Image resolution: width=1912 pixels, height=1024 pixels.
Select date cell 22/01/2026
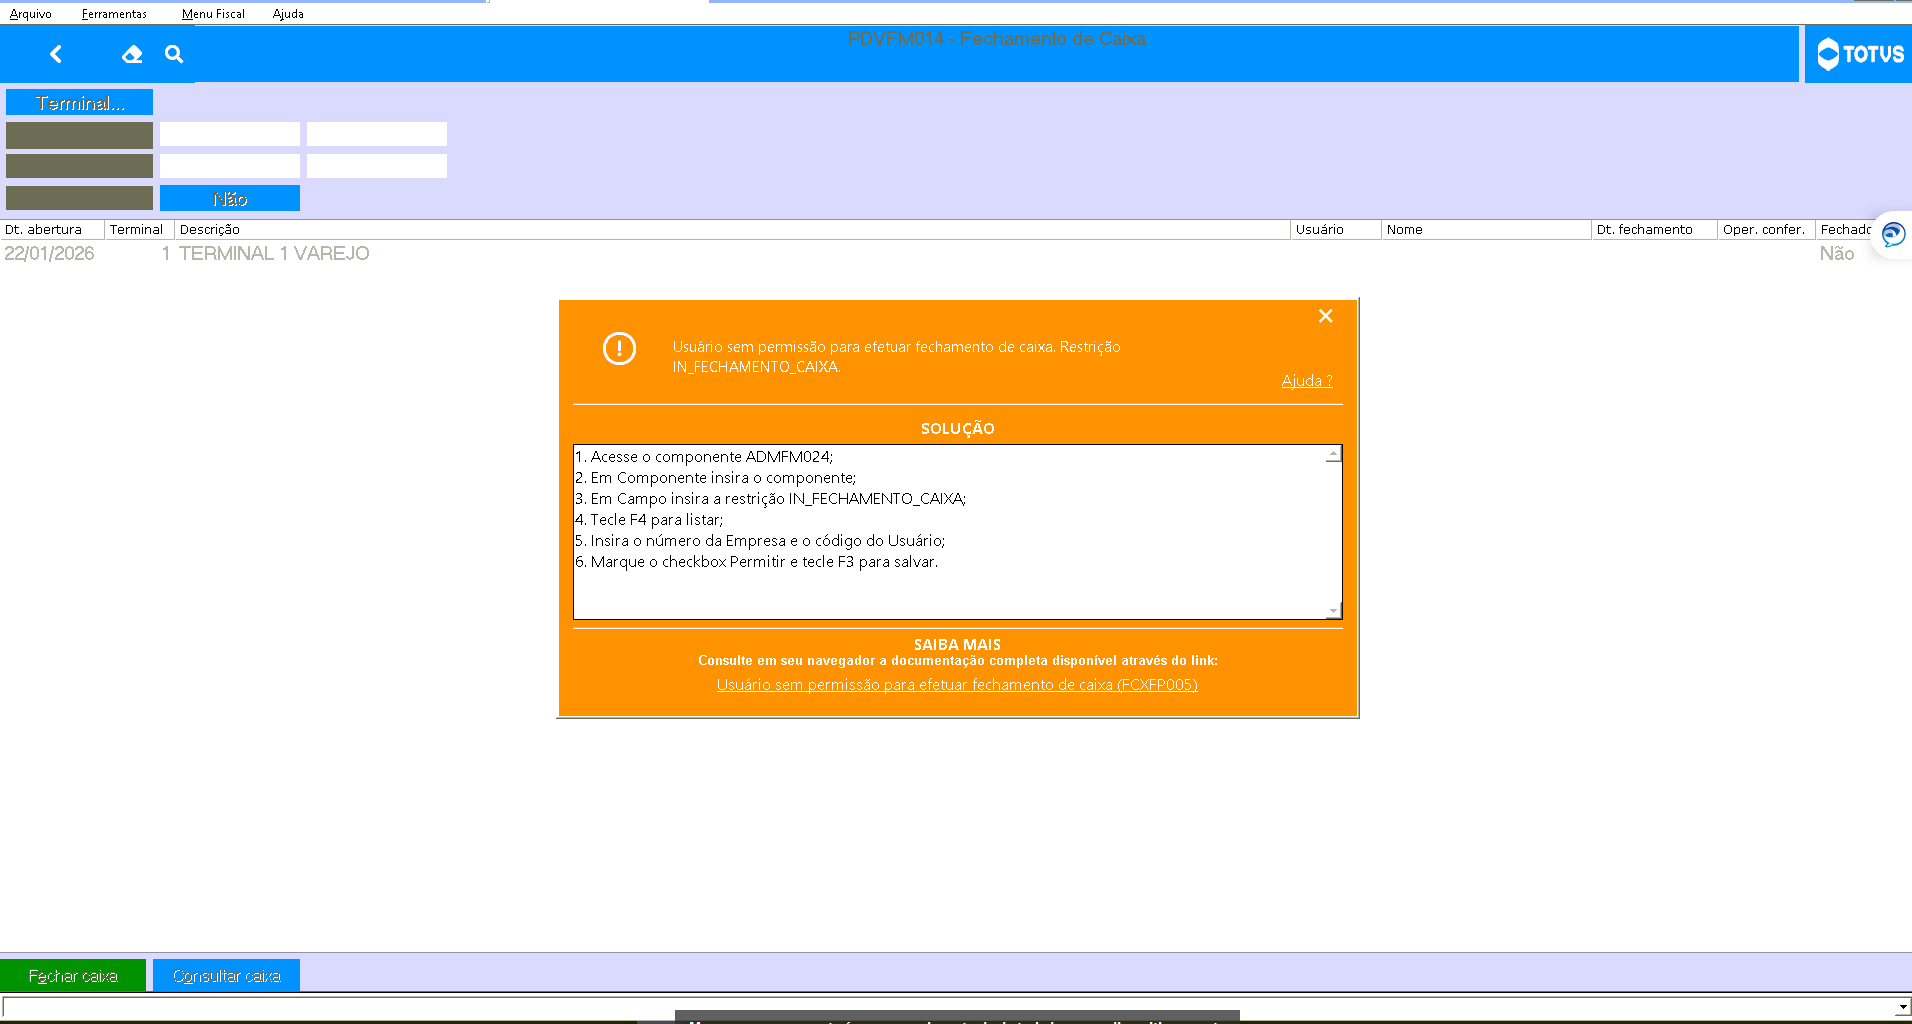click(x=49, y=254)
